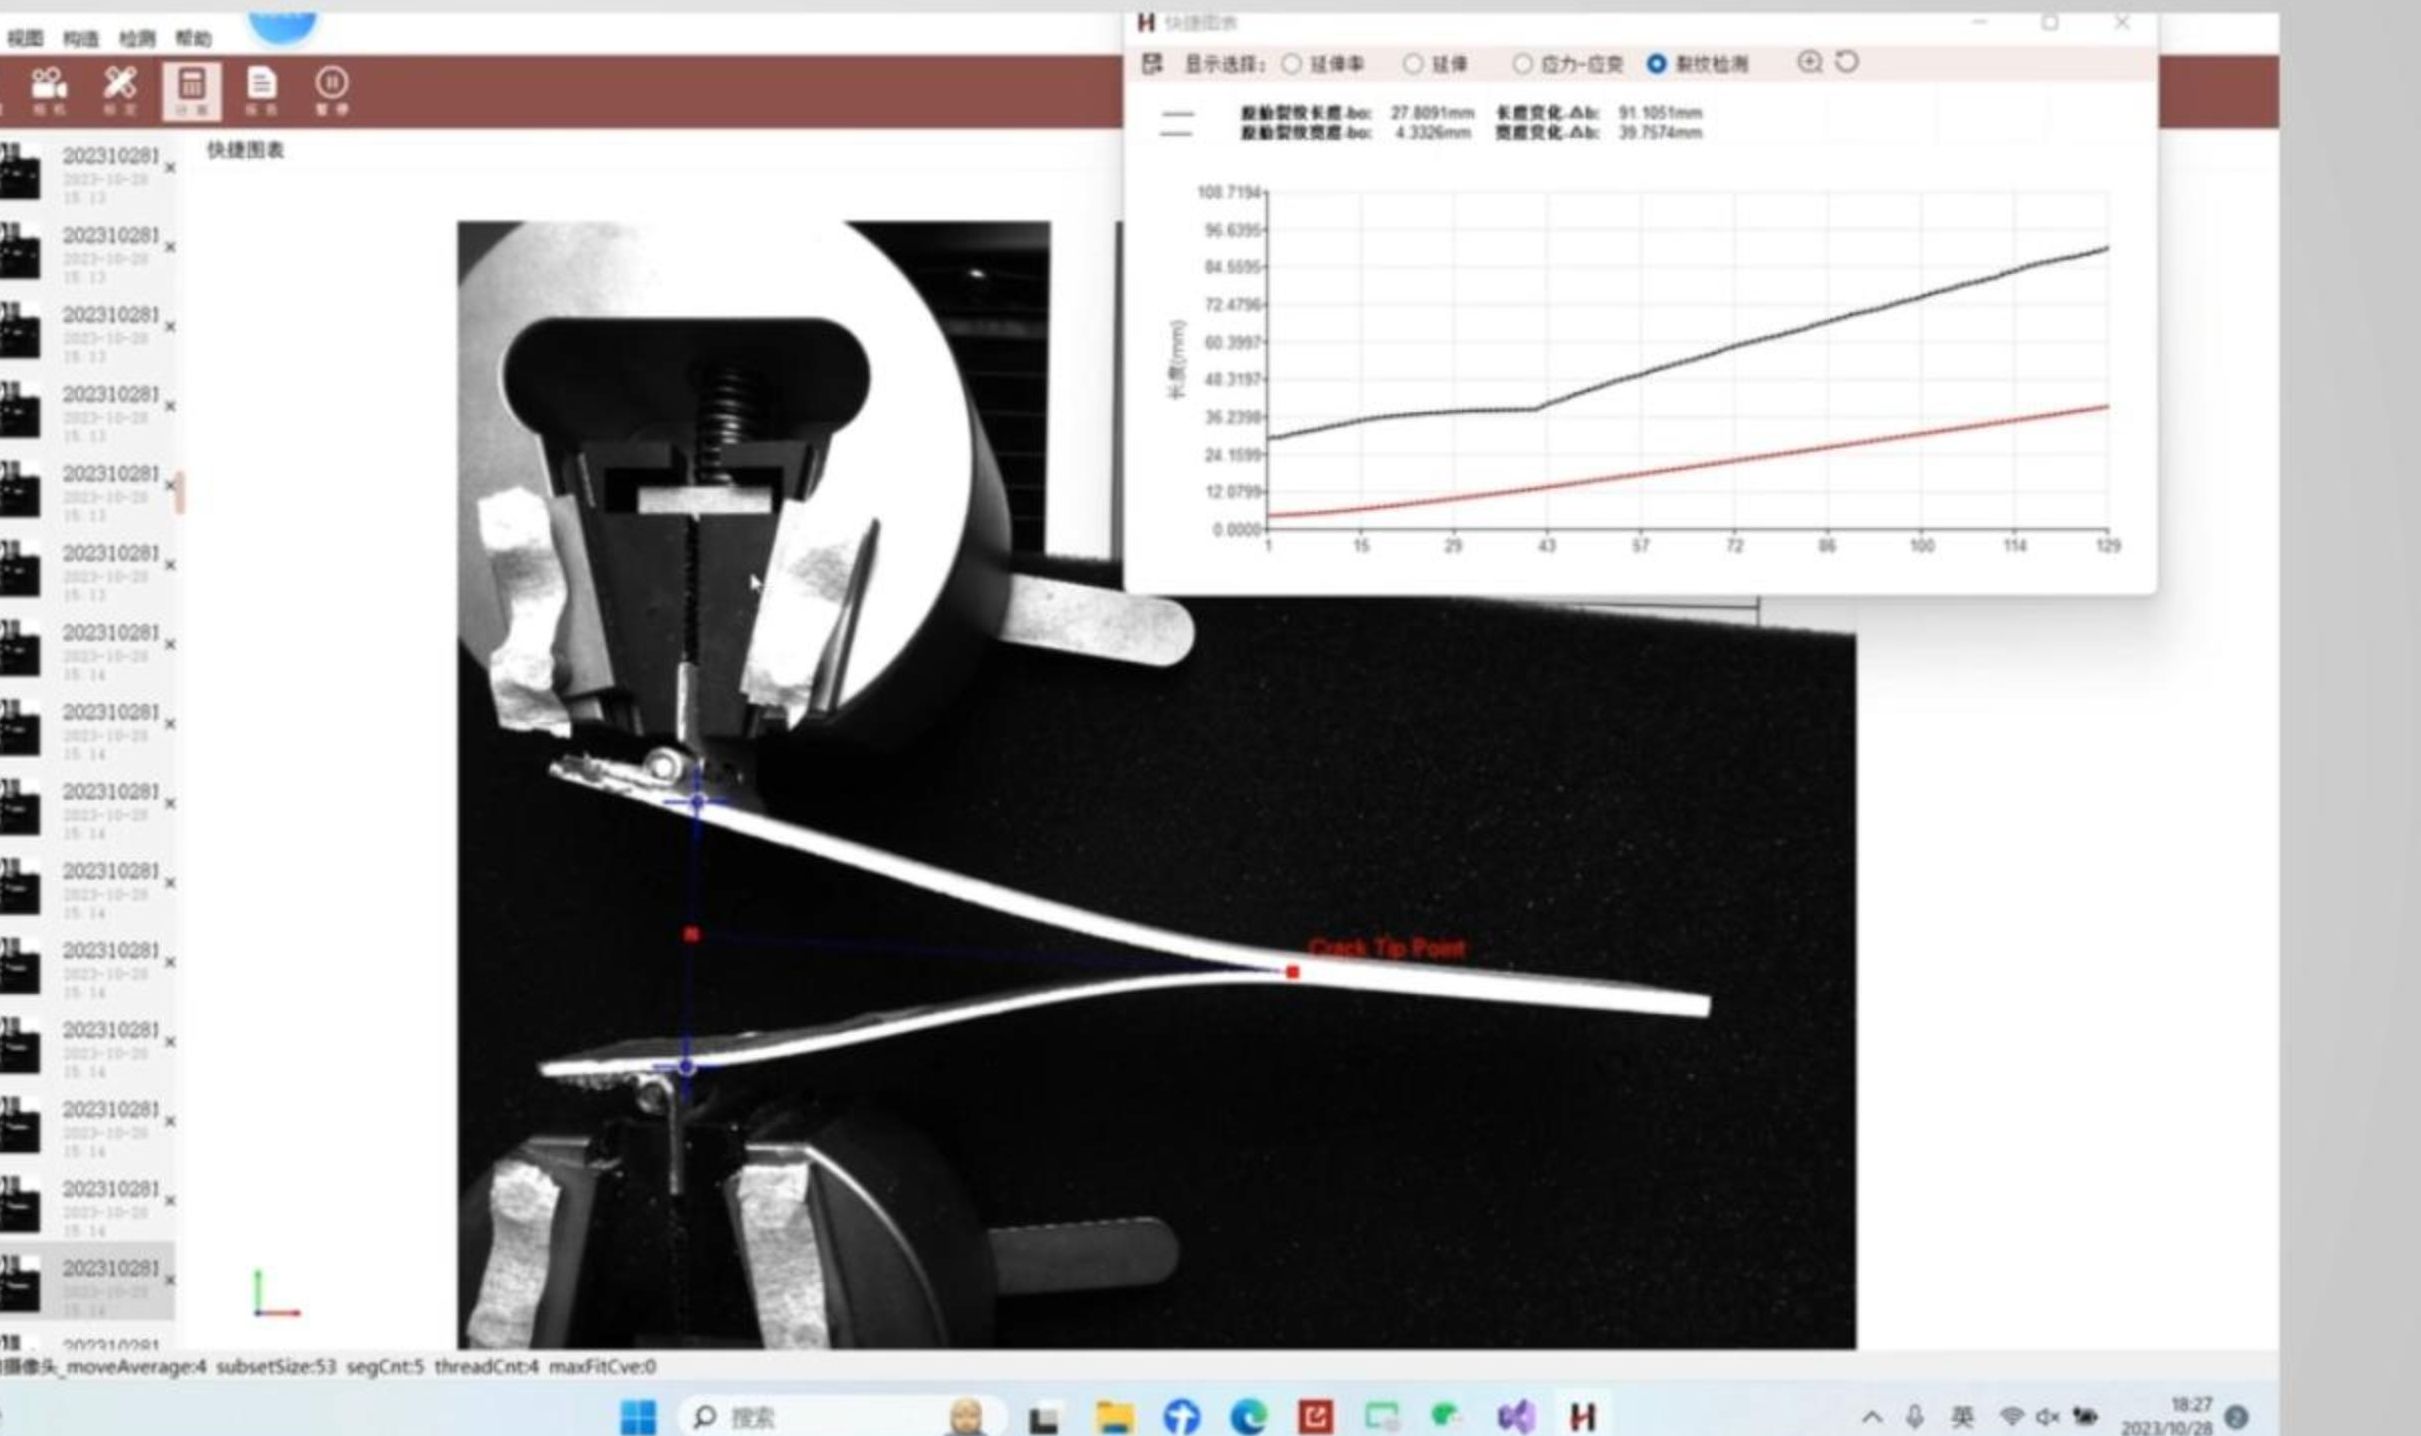This screenshot has height=1436, width=2421.
Task: Click the Crack Tip Point red marker
Action: 1292,971
